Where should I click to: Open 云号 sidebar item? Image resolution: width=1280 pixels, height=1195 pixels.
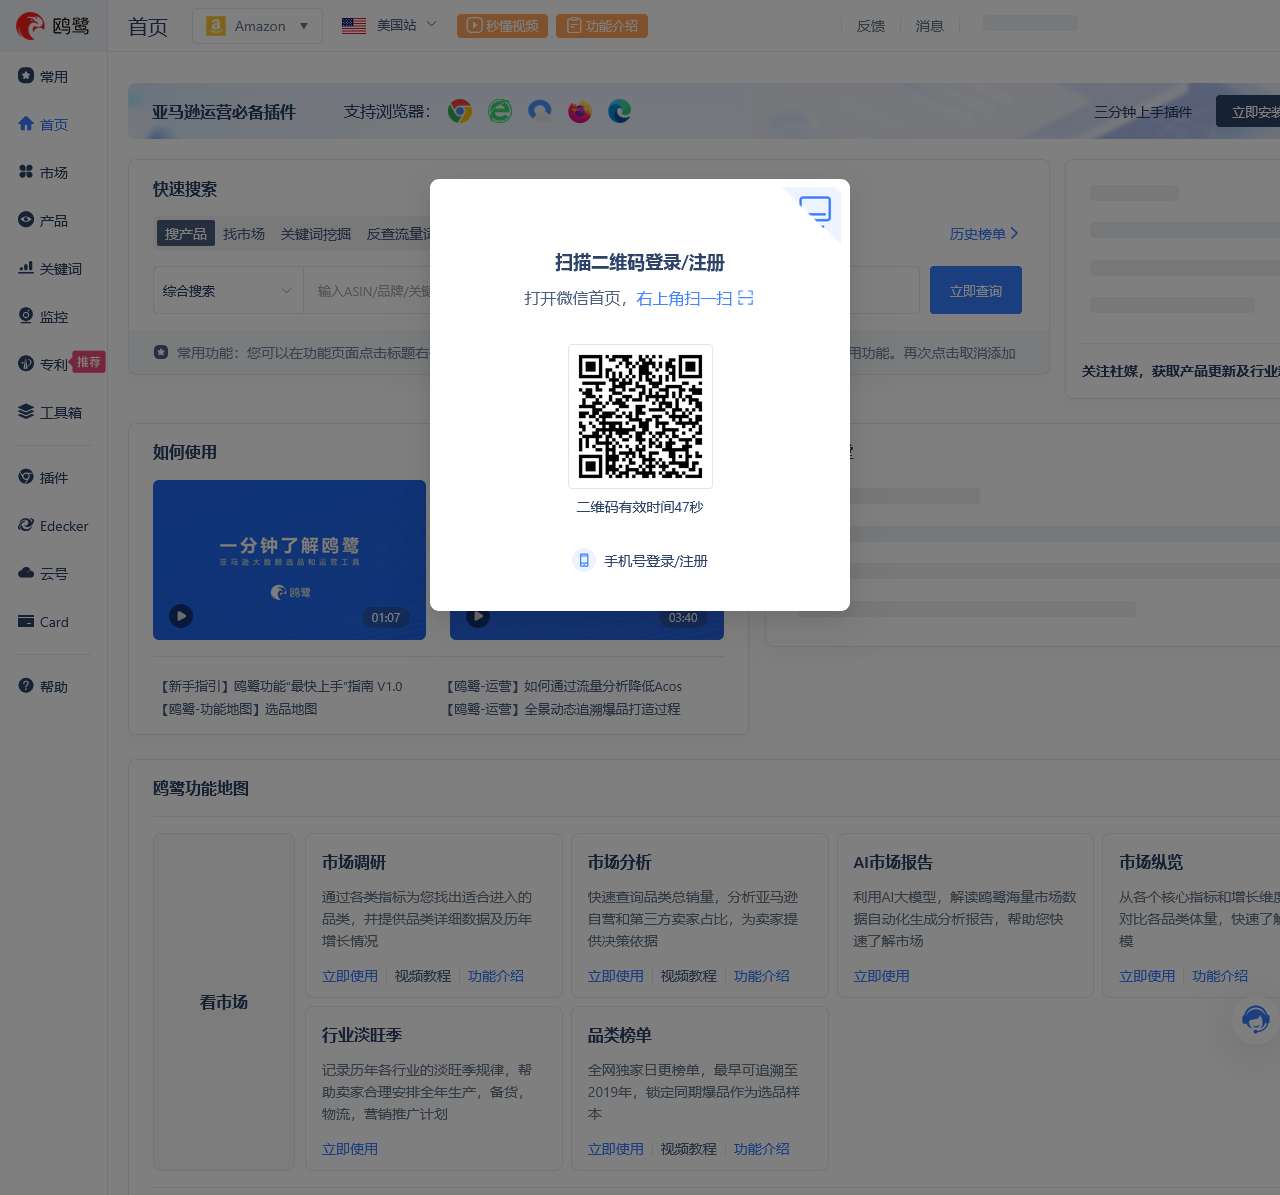(x=43, y=573)
